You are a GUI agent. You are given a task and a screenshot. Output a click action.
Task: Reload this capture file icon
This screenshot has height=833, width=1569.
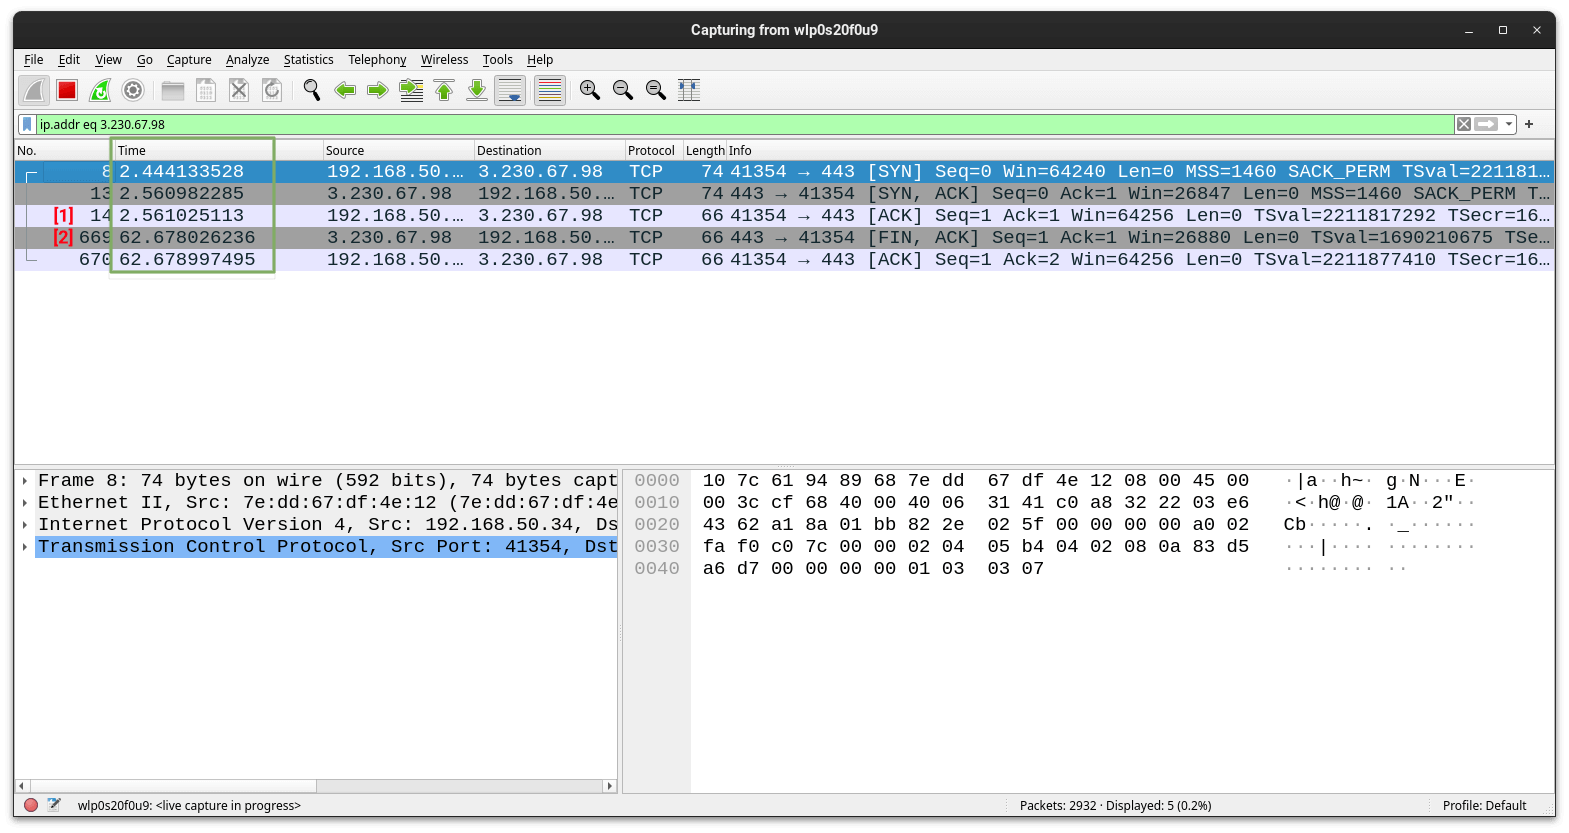[x=272, y=90]
